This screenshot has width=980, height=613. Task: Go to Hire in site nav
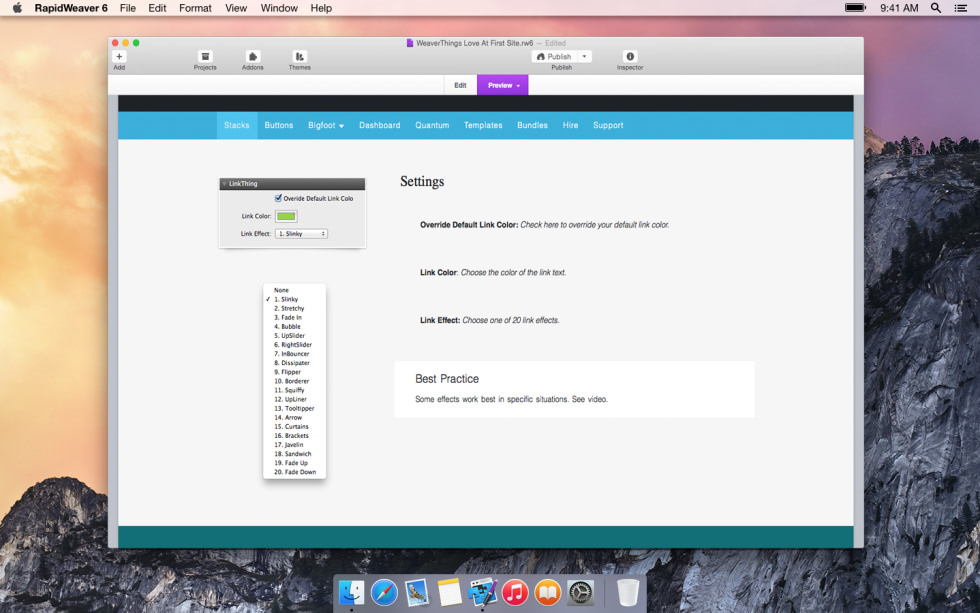570,125
